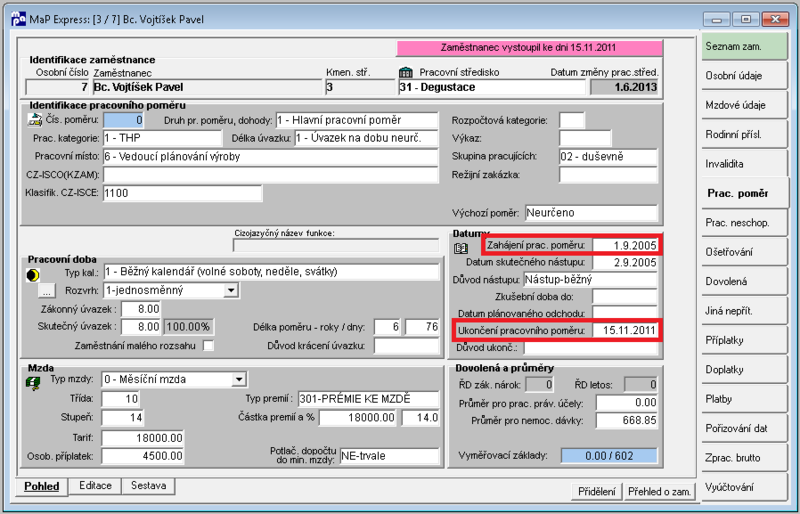The height and width of the screenshot is (514, 800).
Task: Open Mzdové údaje section
Action: (744, 105)
